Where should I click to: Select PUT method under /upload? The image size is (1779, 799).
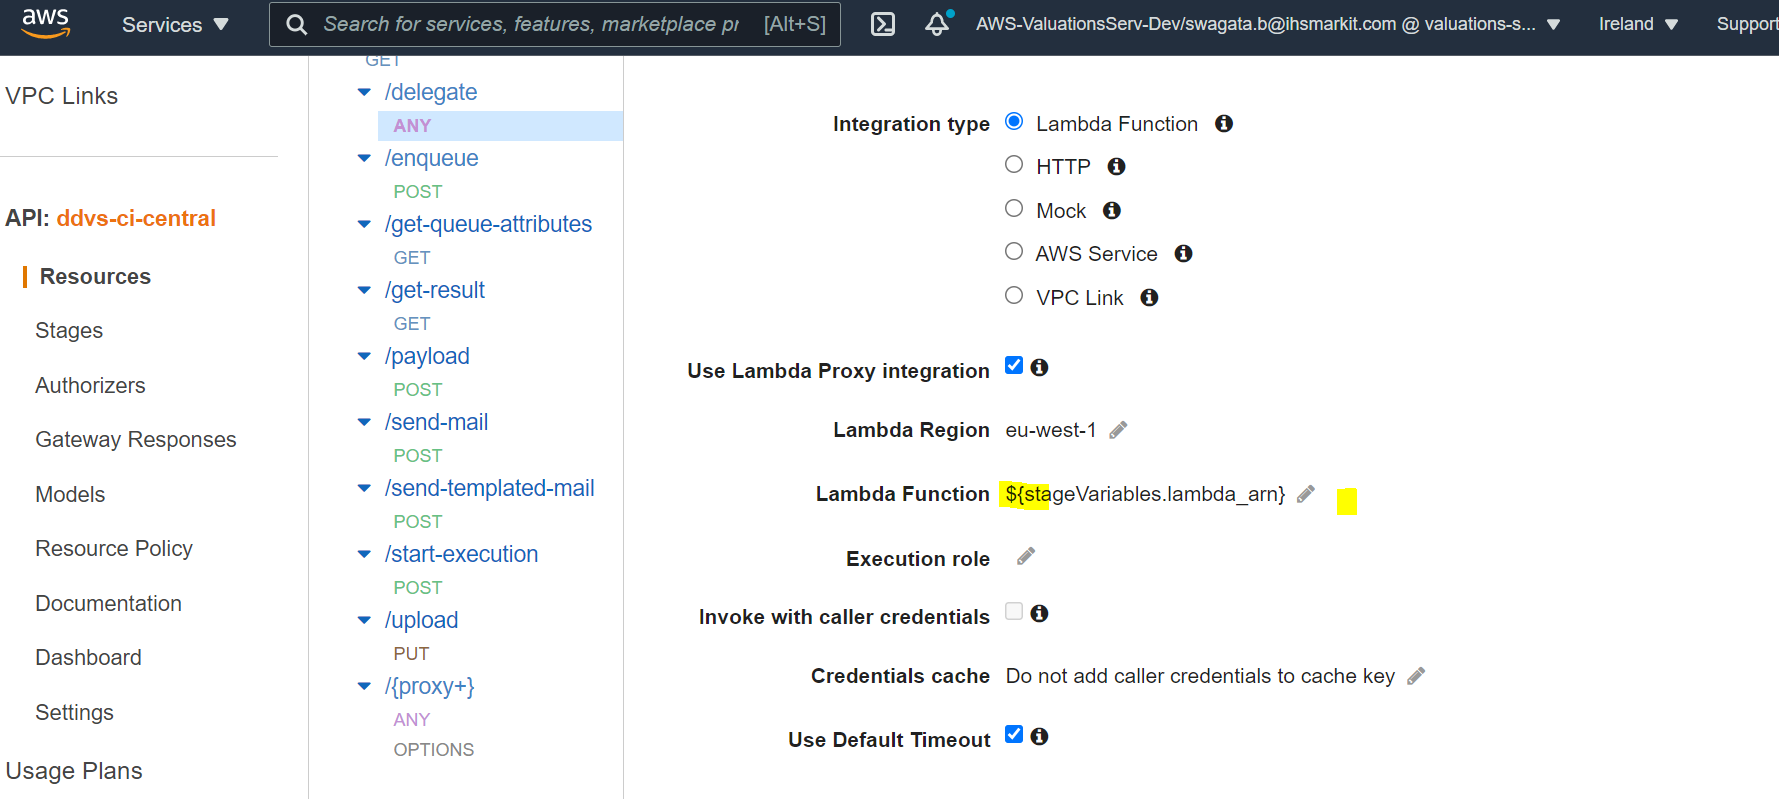click(411, 654)
